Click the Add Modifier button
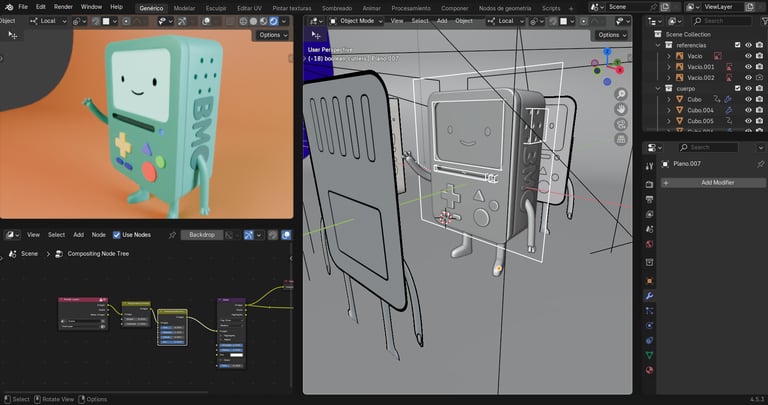 click(x=713, y=183)
